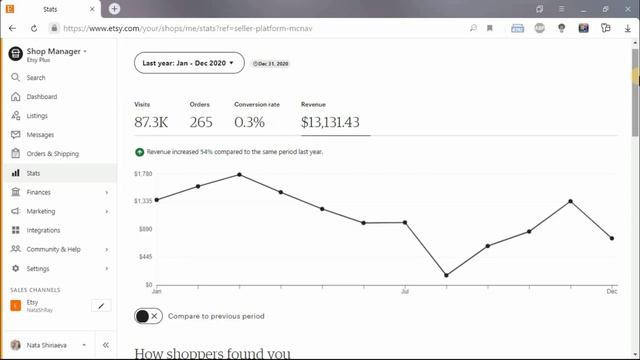Expand the Community & Help chevron
640x360 pixels.
pos(107,249)
